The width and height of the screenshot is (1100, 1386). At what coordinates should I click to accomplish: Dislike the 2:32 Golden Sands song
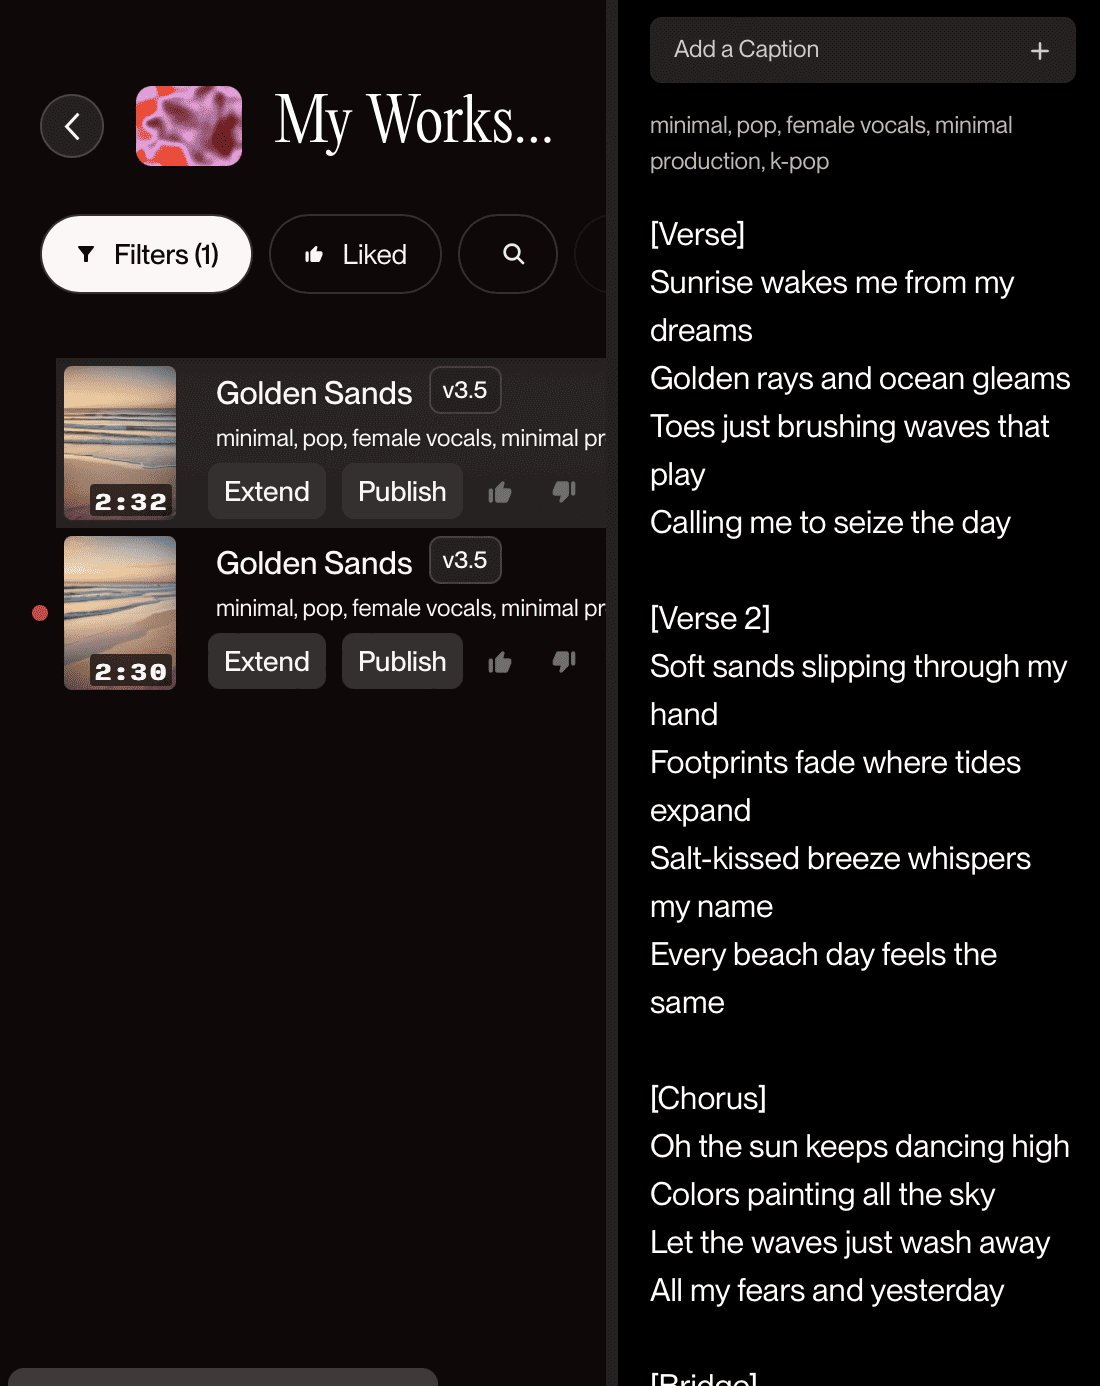coord(564,491)
